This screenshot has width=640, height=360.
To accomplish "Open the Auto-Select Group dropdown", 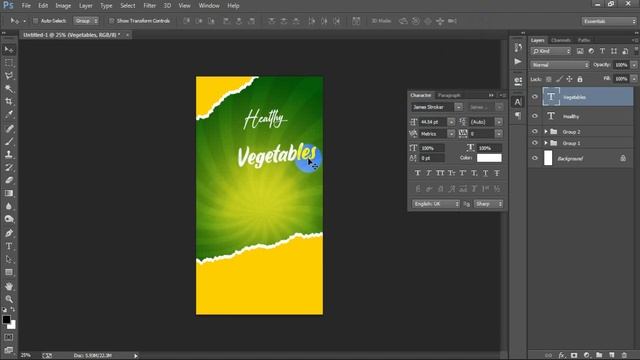I will [86, 21].
